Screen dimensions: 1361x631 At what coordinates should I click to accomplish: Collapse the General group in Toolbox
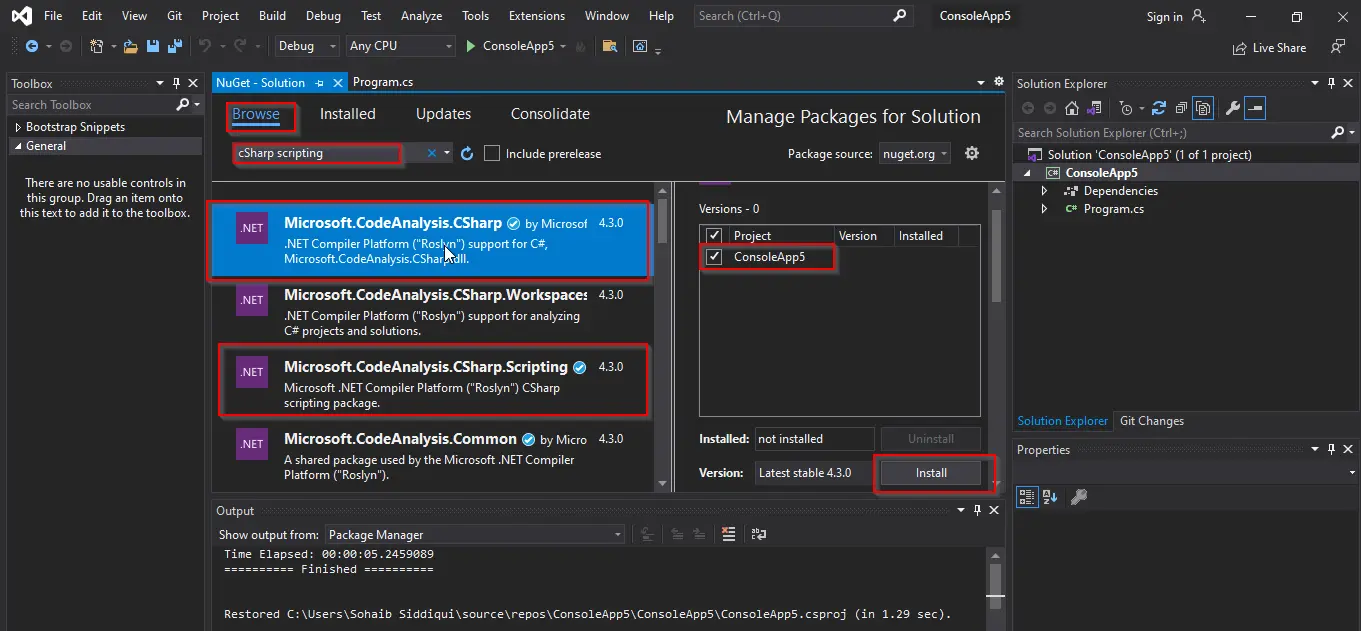17,146
